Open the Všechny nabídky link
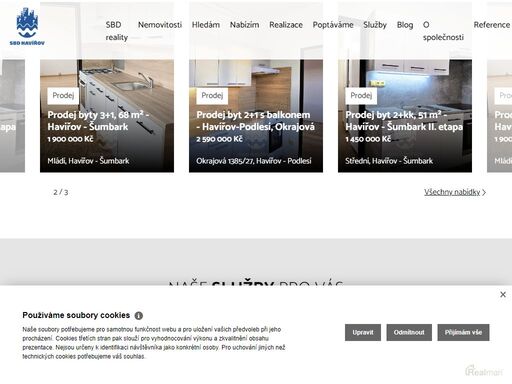The width and height of the screenshot is (512, 384). tap(452, 192)
